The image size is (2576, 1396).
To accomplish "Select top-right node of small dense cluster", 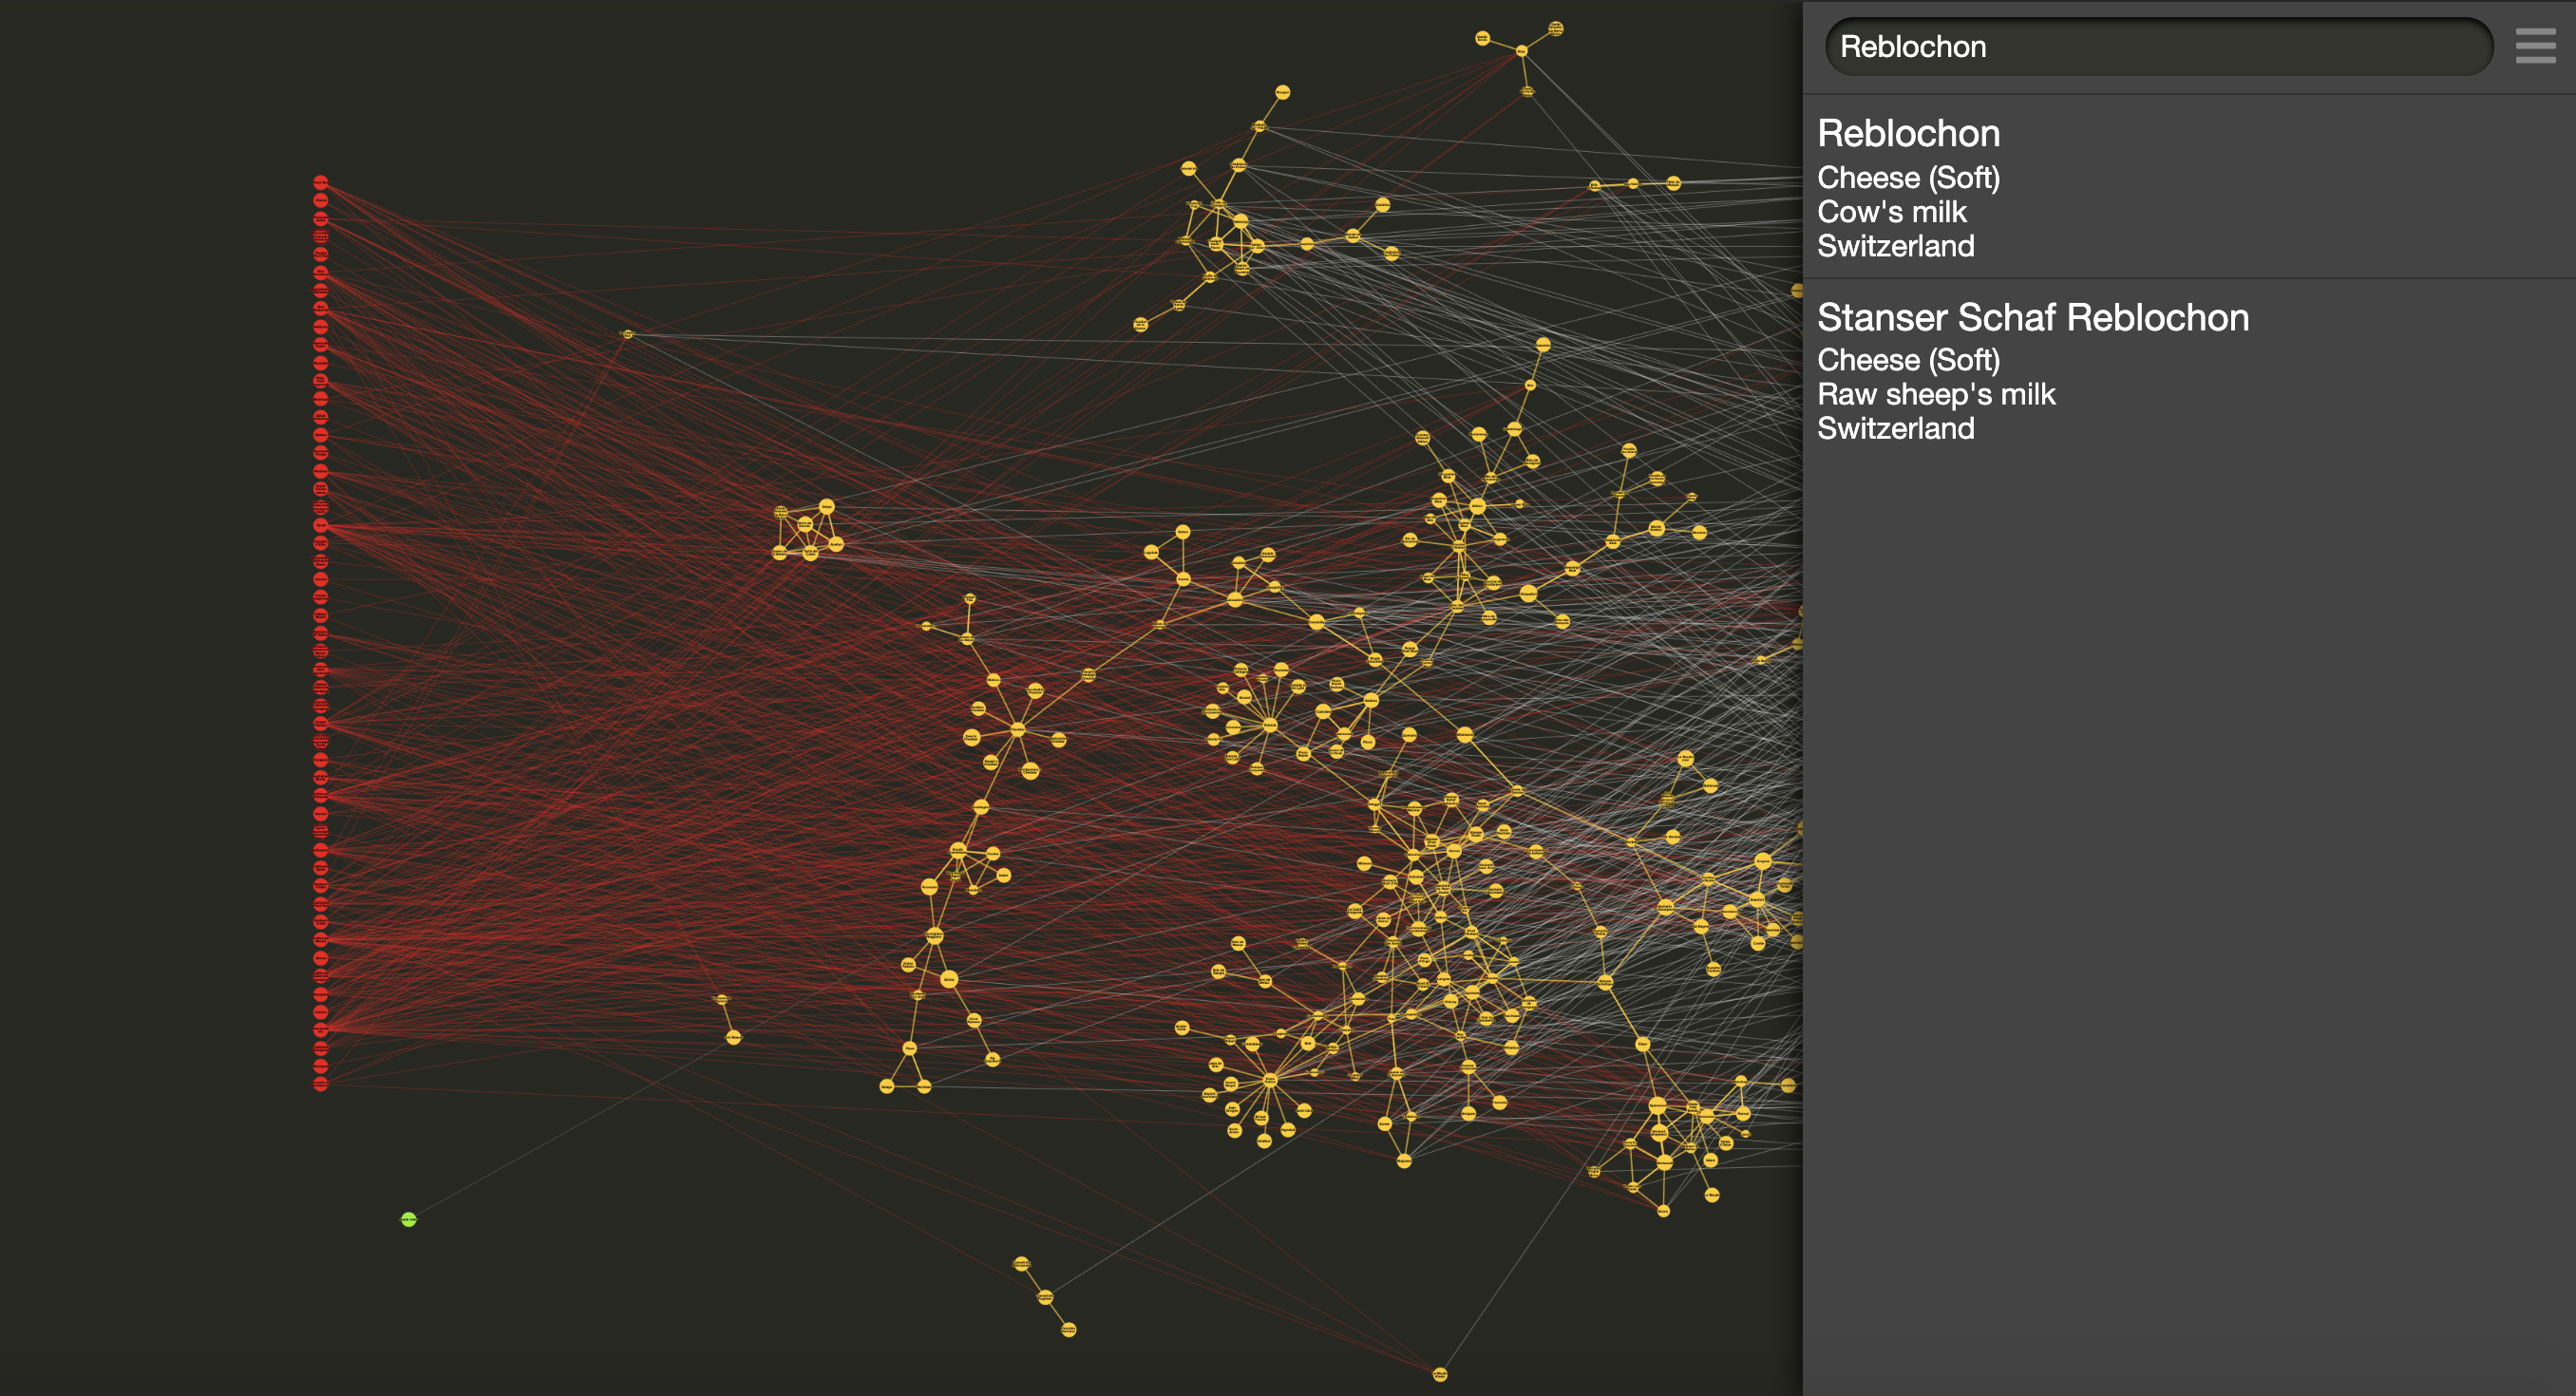I will (826, 507).
